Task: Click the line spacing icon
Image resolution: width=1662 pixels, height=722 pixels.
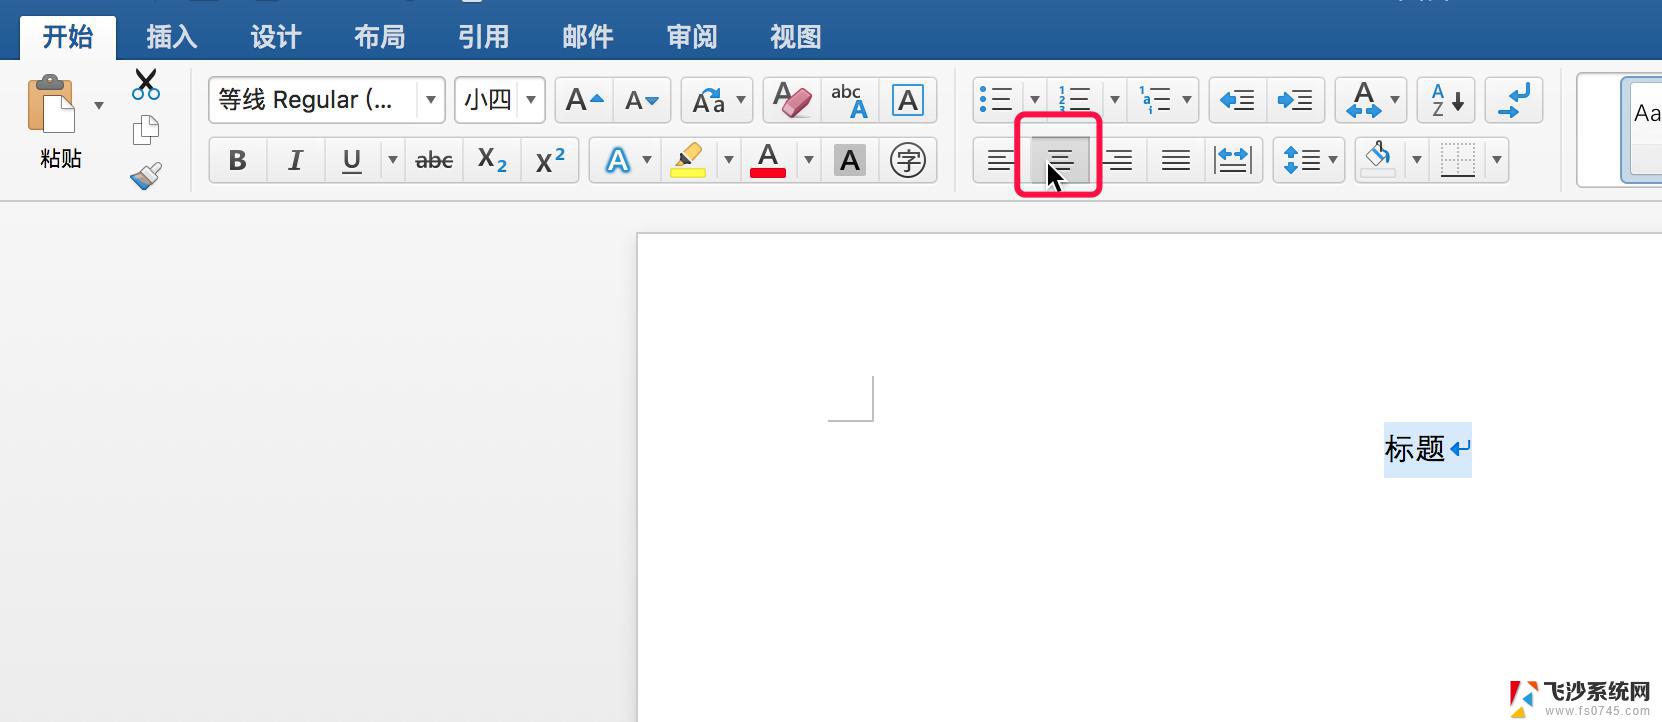Action: point(1300,160)
